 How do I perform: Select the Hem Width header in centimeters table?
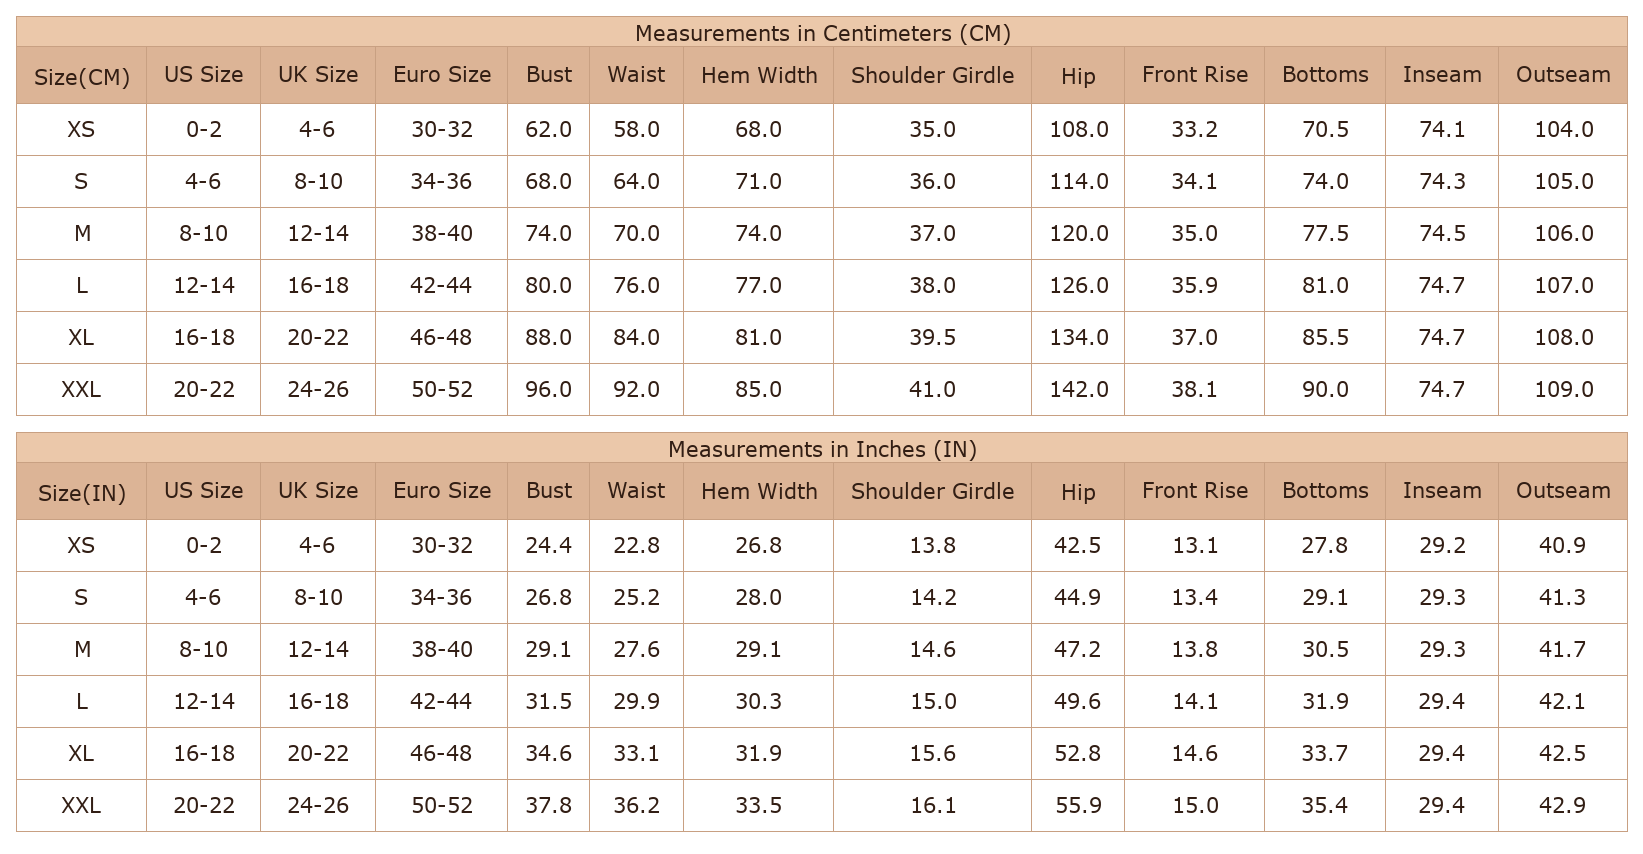[758, 75]
